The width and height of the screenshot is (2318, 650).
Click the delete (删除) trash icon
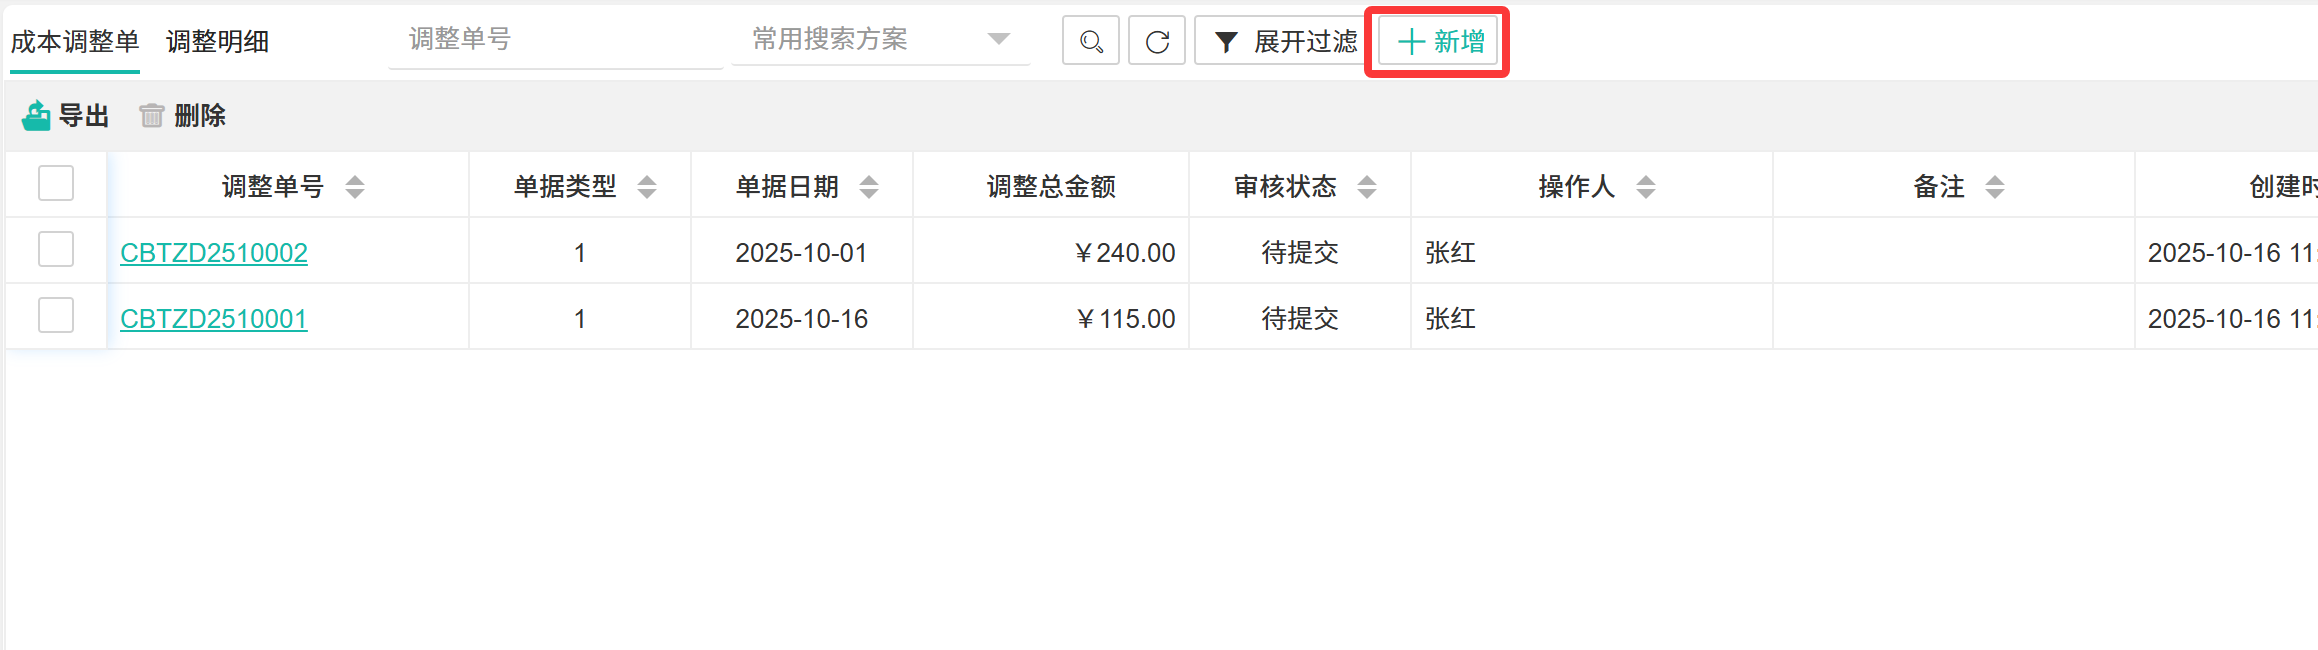(151, 116)
